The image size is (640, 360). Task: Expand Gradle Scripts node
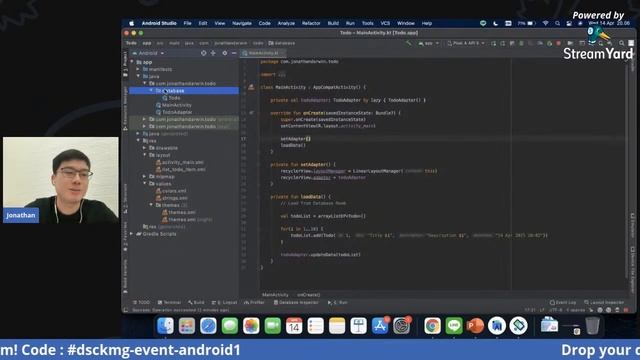[x=131, y=233]
